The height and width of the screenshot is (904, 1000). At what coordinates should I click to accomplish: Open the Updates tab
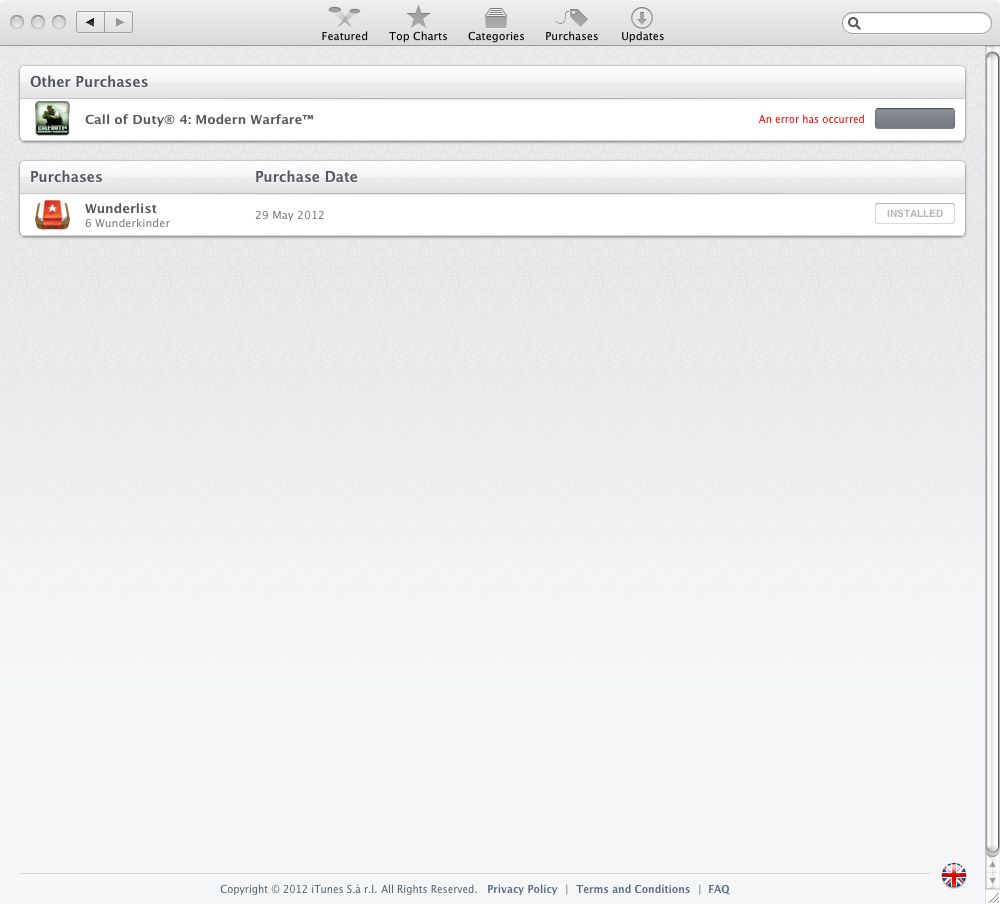coord(642,24)
